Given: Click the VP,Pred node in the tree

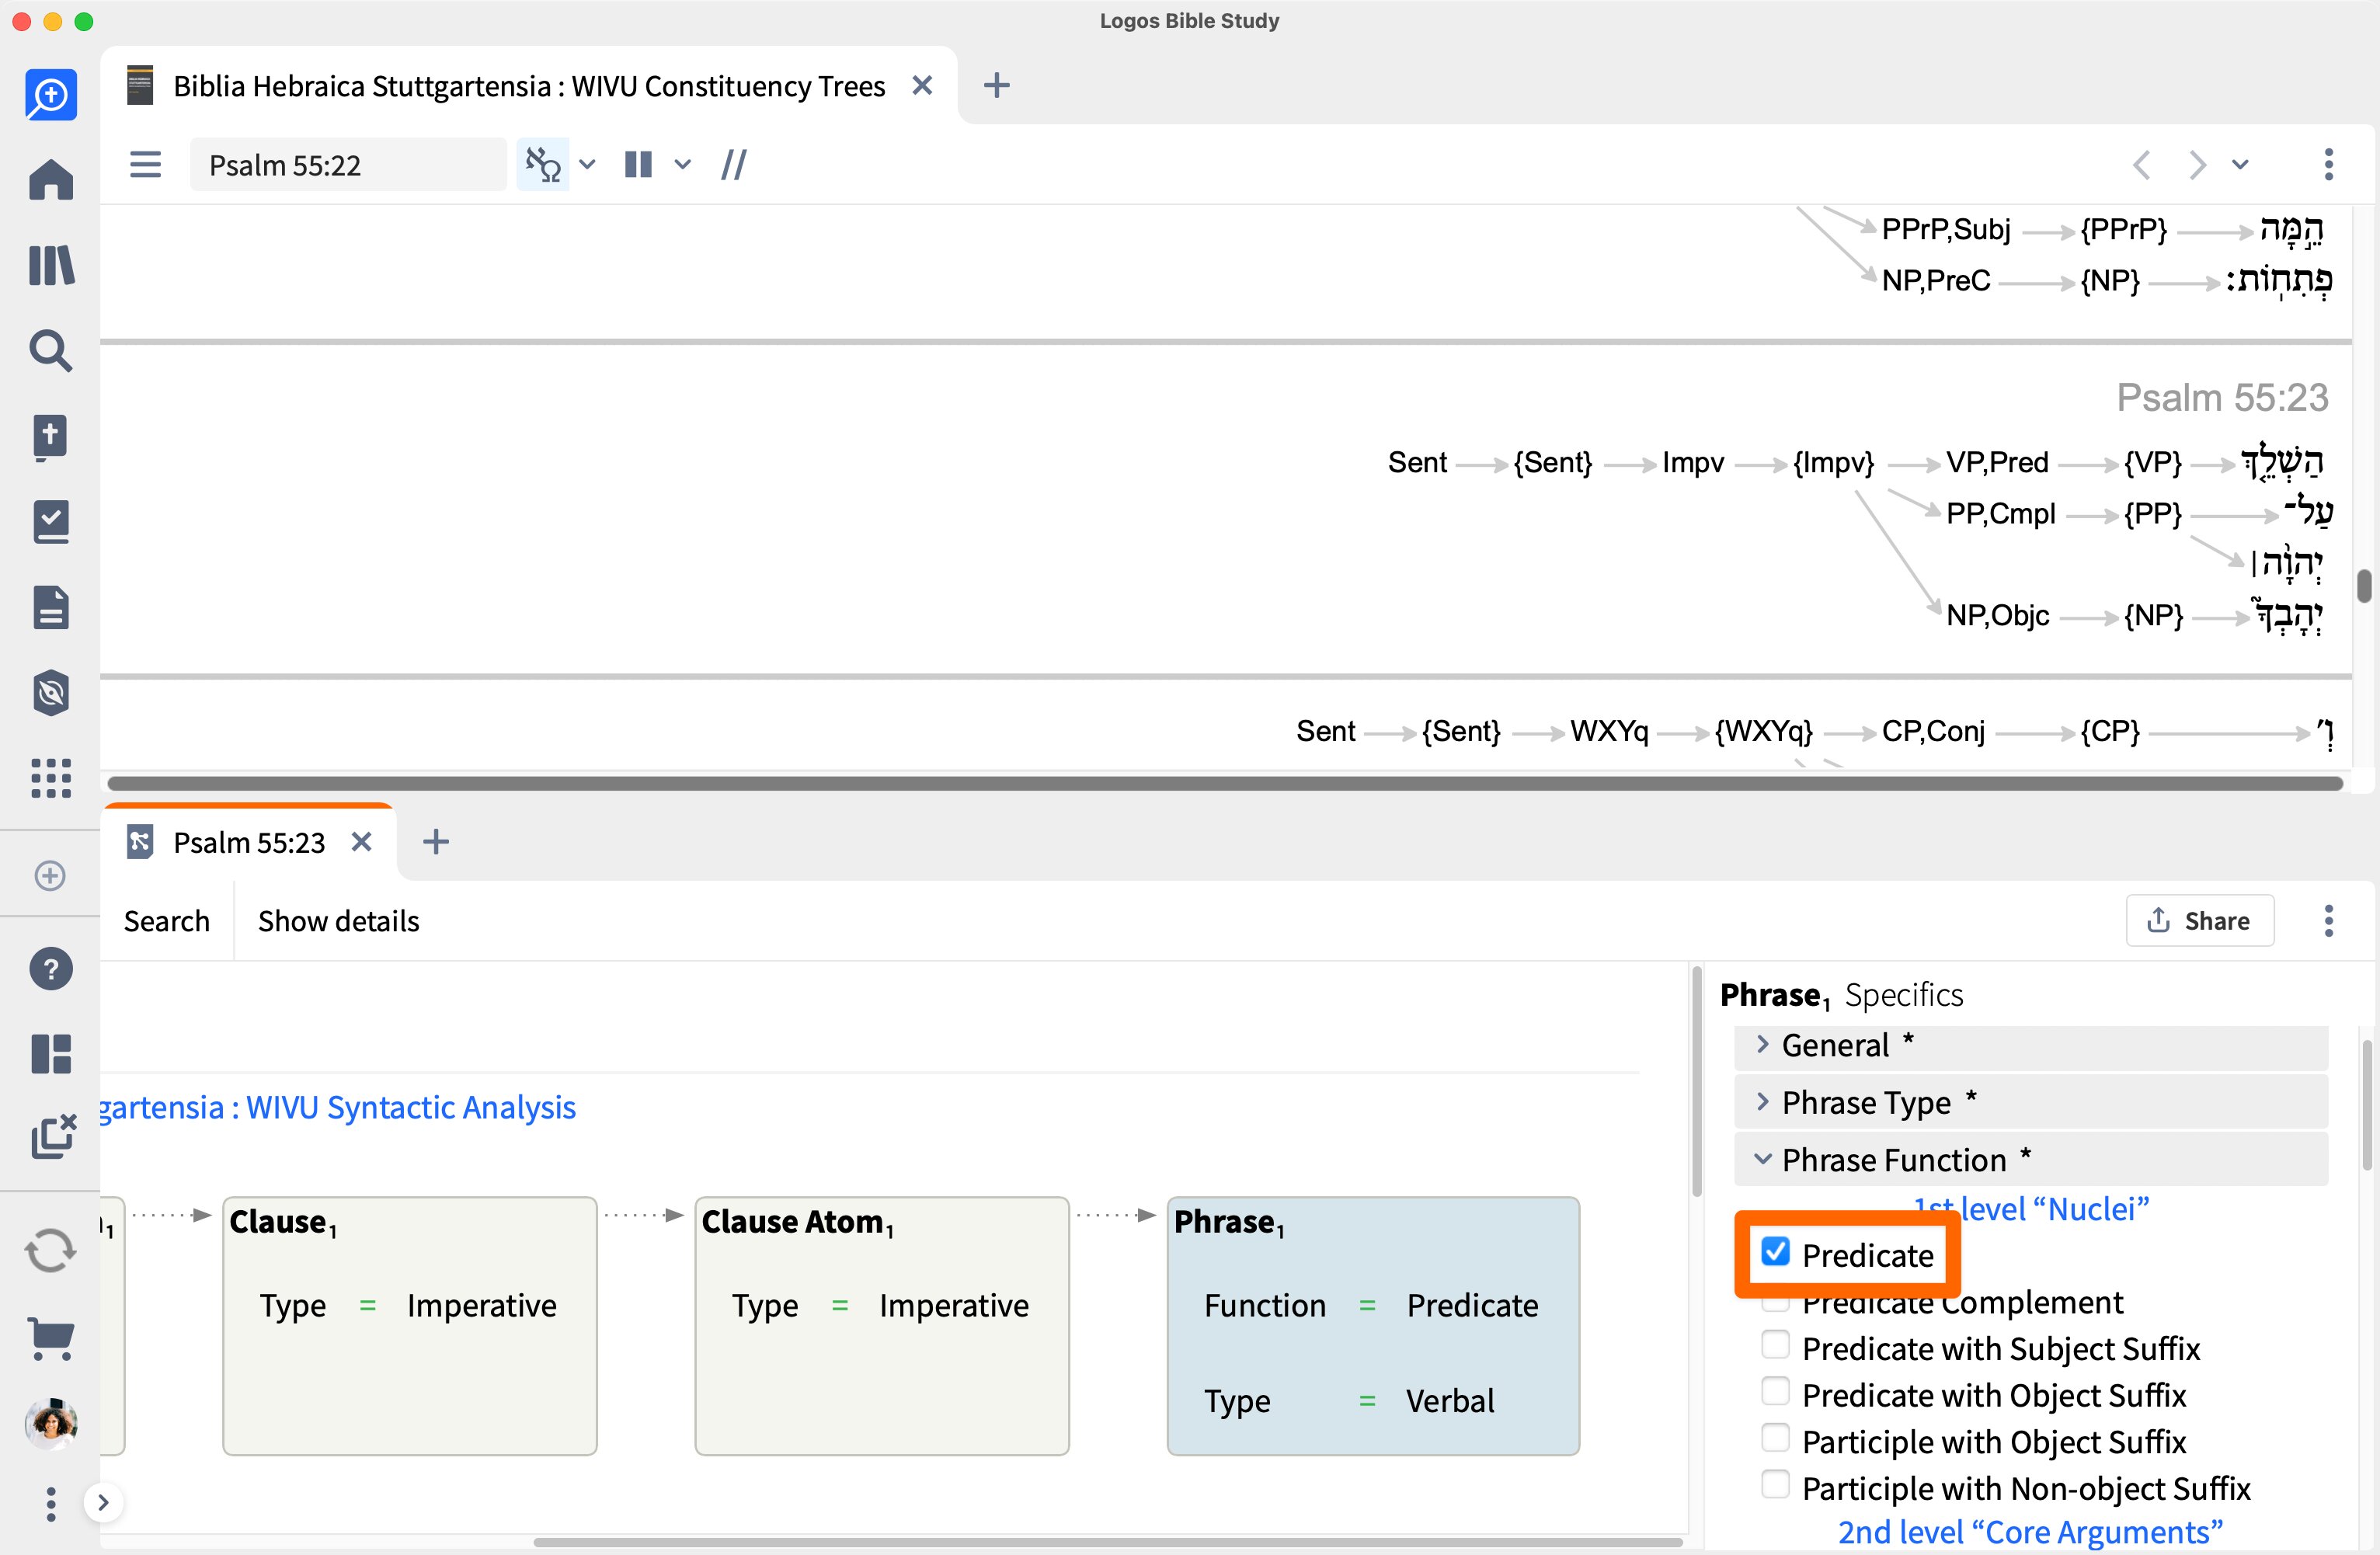Looking at the screenshot, I should point(1997,463).
